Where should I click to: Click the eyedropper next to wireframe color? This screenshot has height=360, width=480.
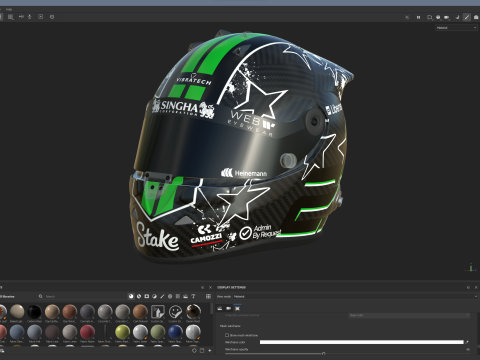(467, 342)
